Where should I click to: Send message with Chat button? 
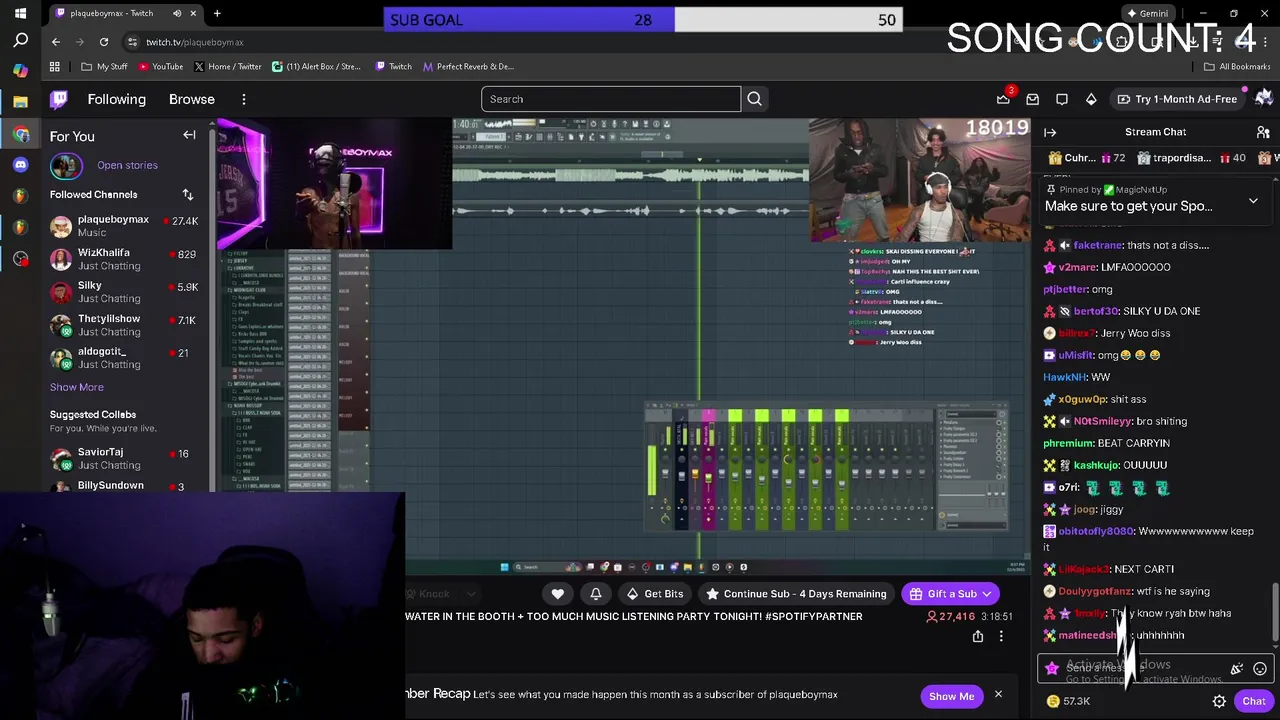click(1254, 701)
